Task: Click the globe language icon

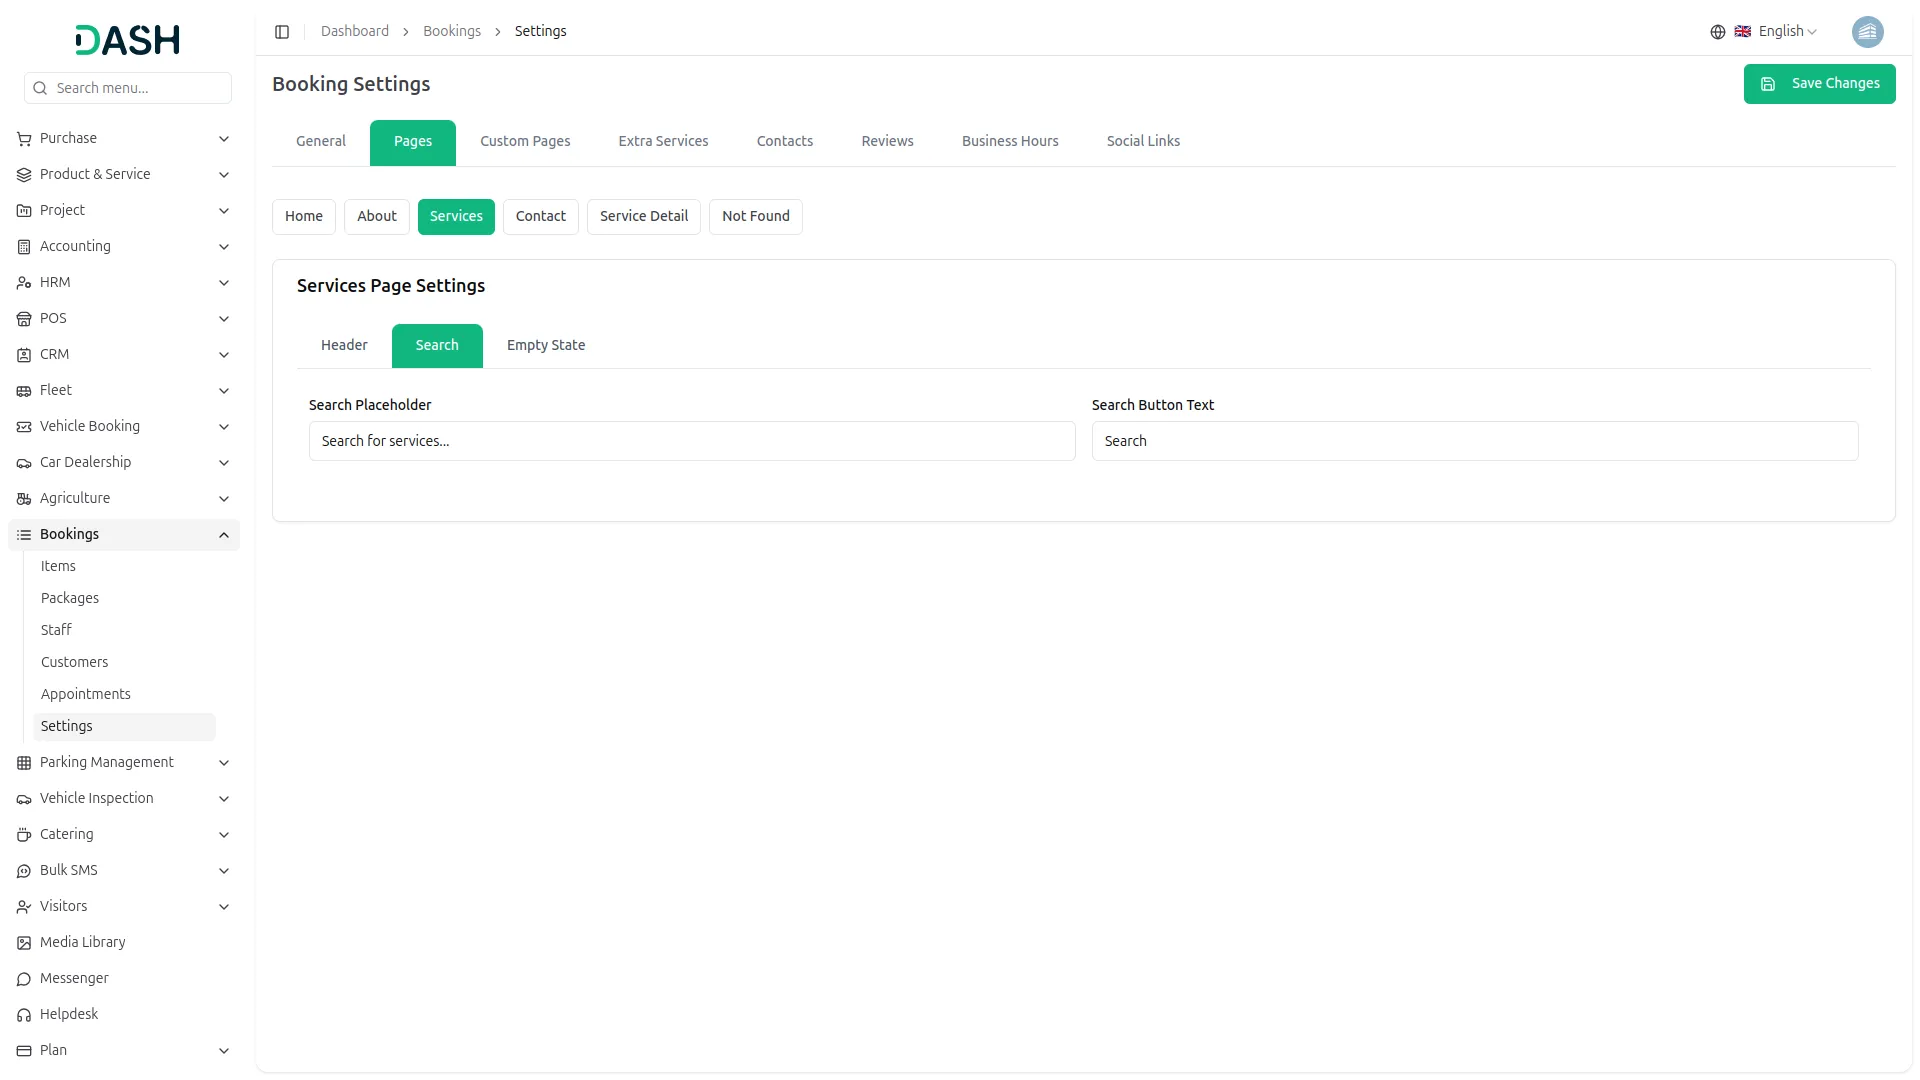Action: click(1717, 32)
